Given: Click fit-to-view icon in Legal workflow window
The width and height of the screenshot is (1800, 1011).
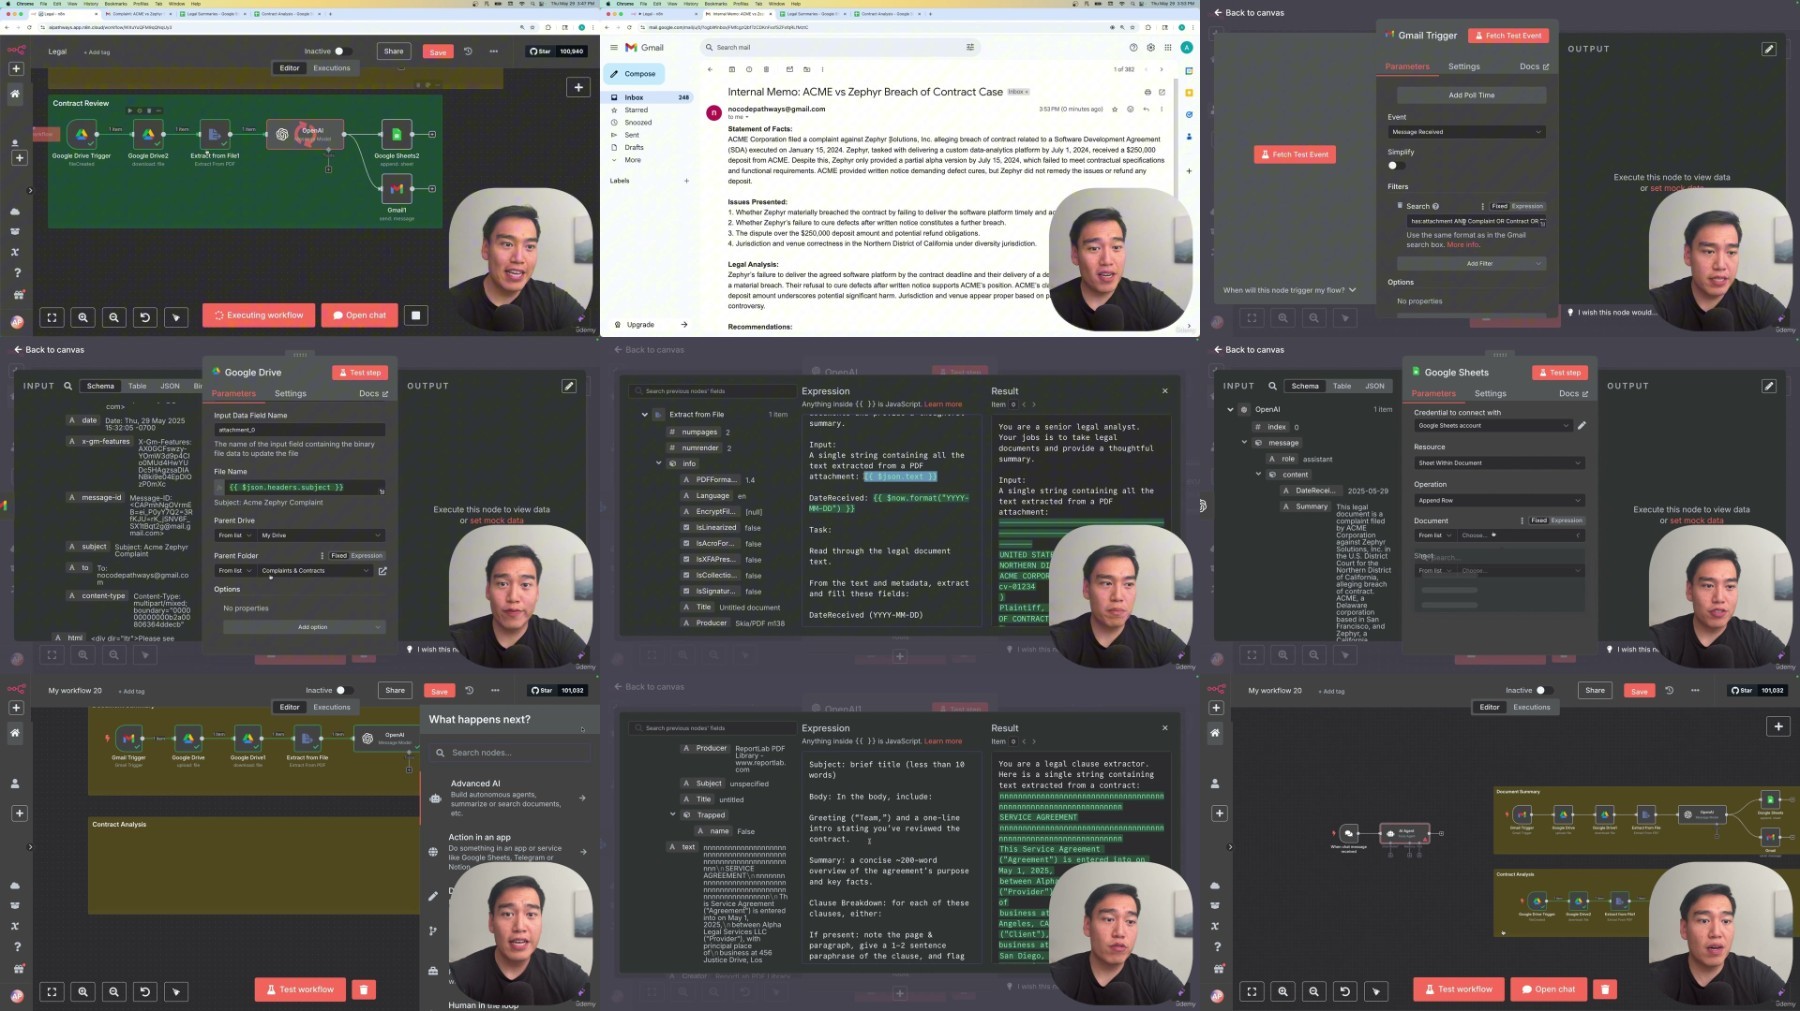Looking at the screenshot, I should [52, 316].
